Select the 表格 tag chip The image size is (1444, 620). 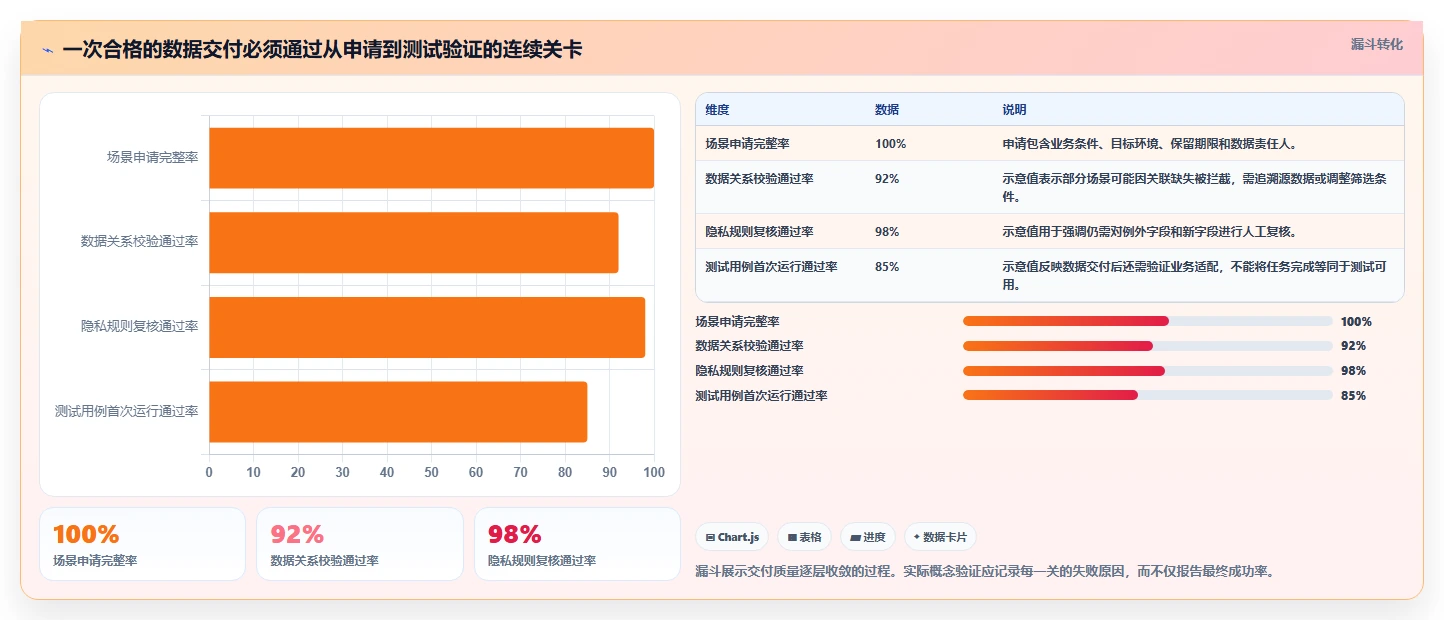[x=804, y=537]
